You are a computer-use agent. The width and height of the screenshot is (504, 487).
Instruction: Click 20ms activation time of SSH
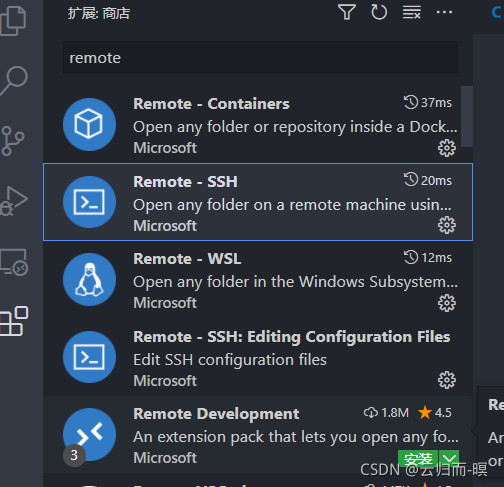428,180
